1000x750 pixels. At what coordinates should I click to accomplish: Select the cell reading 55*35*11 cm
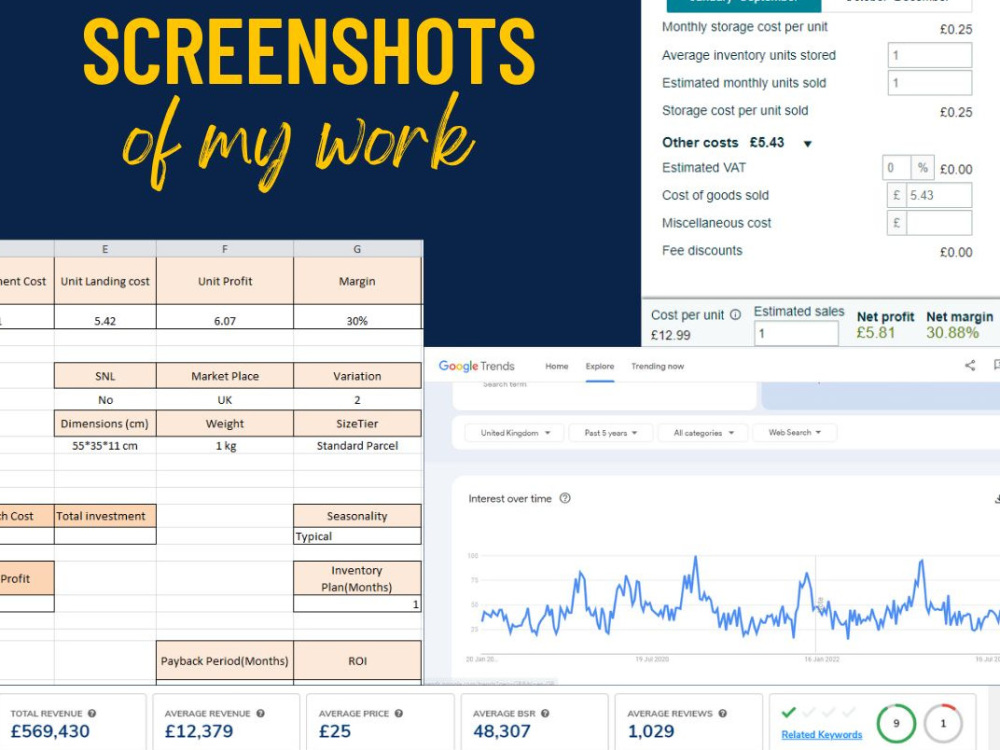tap(105, 446)
